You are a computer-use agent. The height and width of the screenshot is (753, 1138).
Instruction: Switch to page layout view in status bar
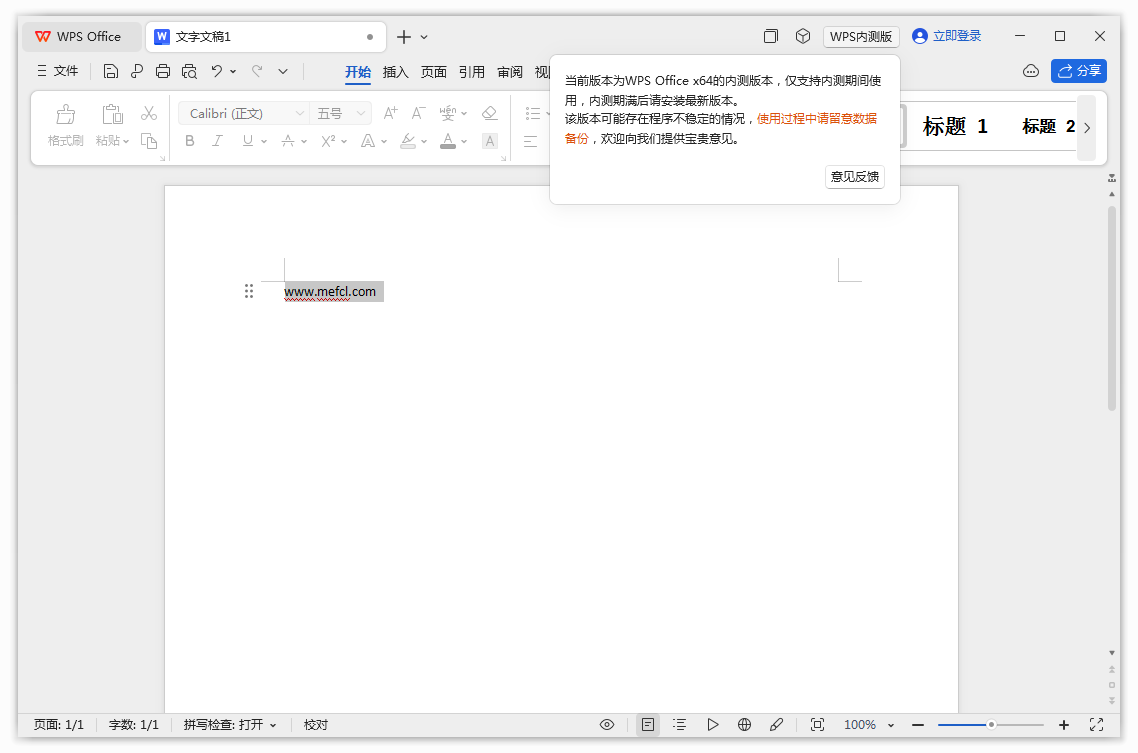[x=648, y=725]
